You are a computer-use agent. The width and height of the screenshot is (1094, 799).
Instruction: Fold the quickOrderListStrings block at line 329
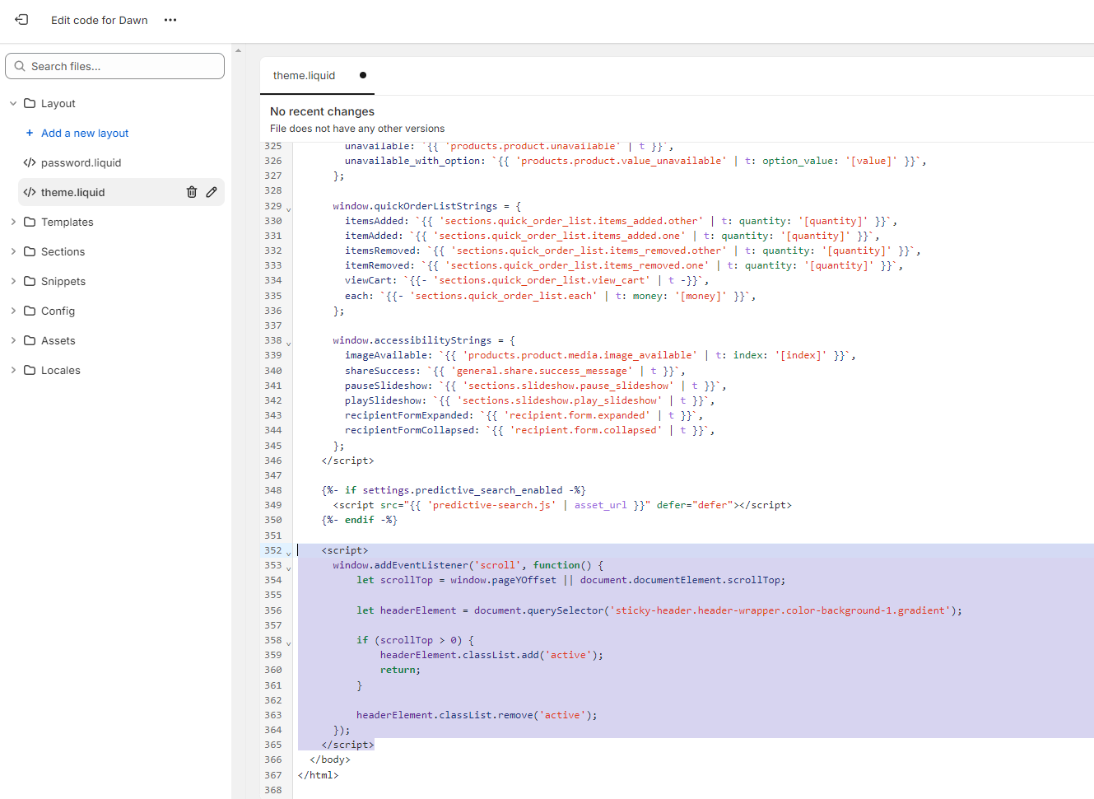(x=289, y=207)
